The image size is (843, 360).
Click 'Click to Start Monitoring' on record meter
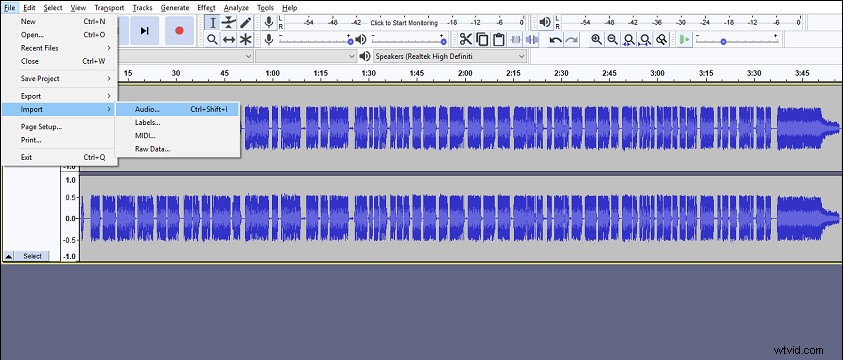click(404, 23)
